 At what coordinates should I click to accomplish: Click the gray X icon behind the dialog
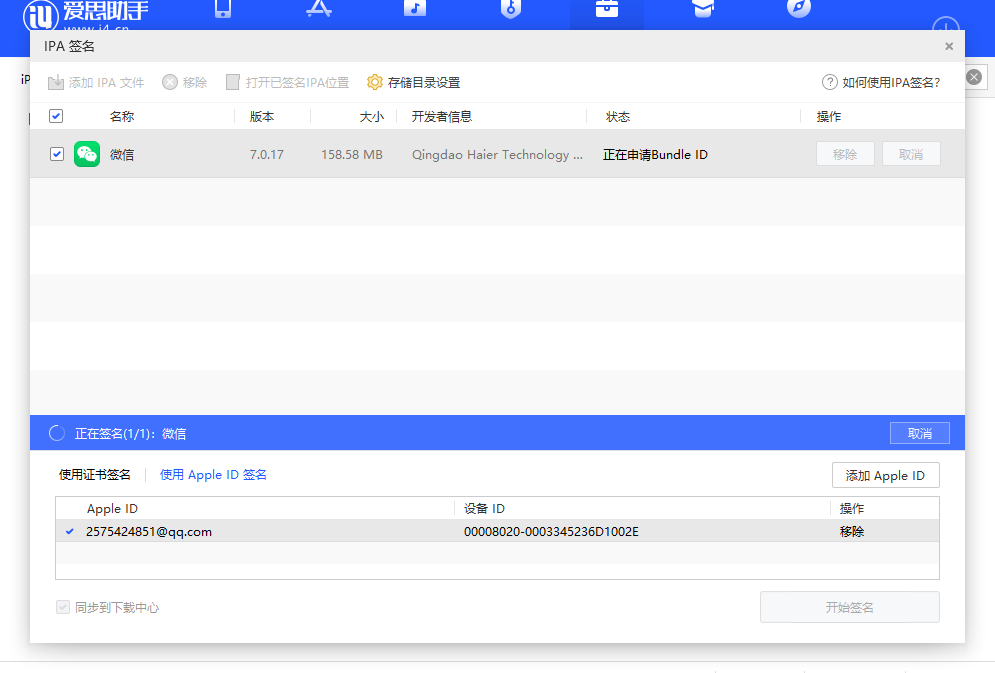[974, 77]
